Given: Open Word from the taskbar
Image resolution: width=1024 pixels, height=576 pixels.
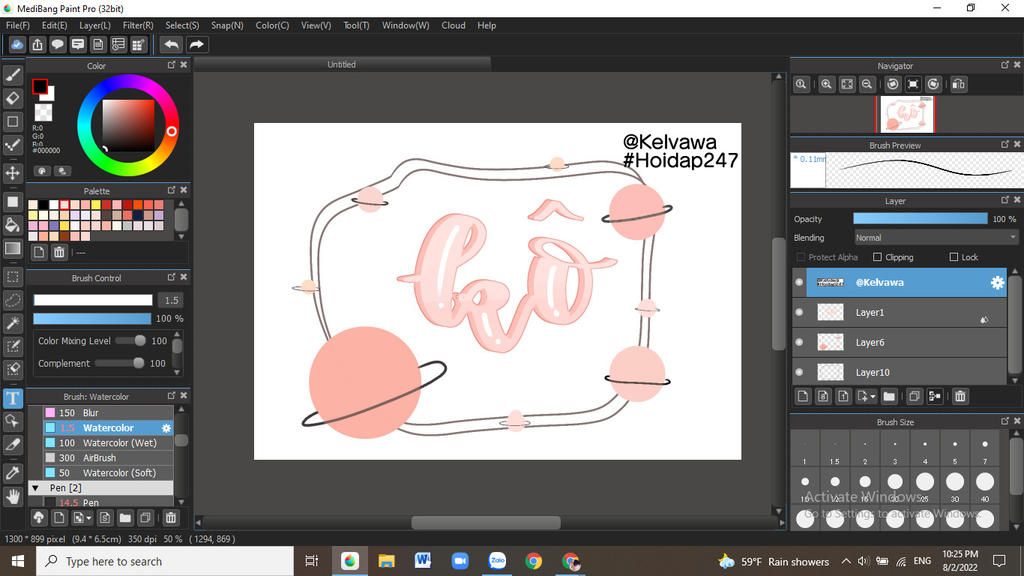Looking at the screenshot, I should coord(423,561).
